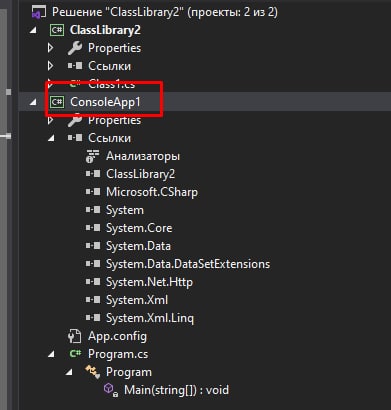Click the reference icon beside System.Core
The height and width of the screenshot is (410, 391).
pos(93,228)
